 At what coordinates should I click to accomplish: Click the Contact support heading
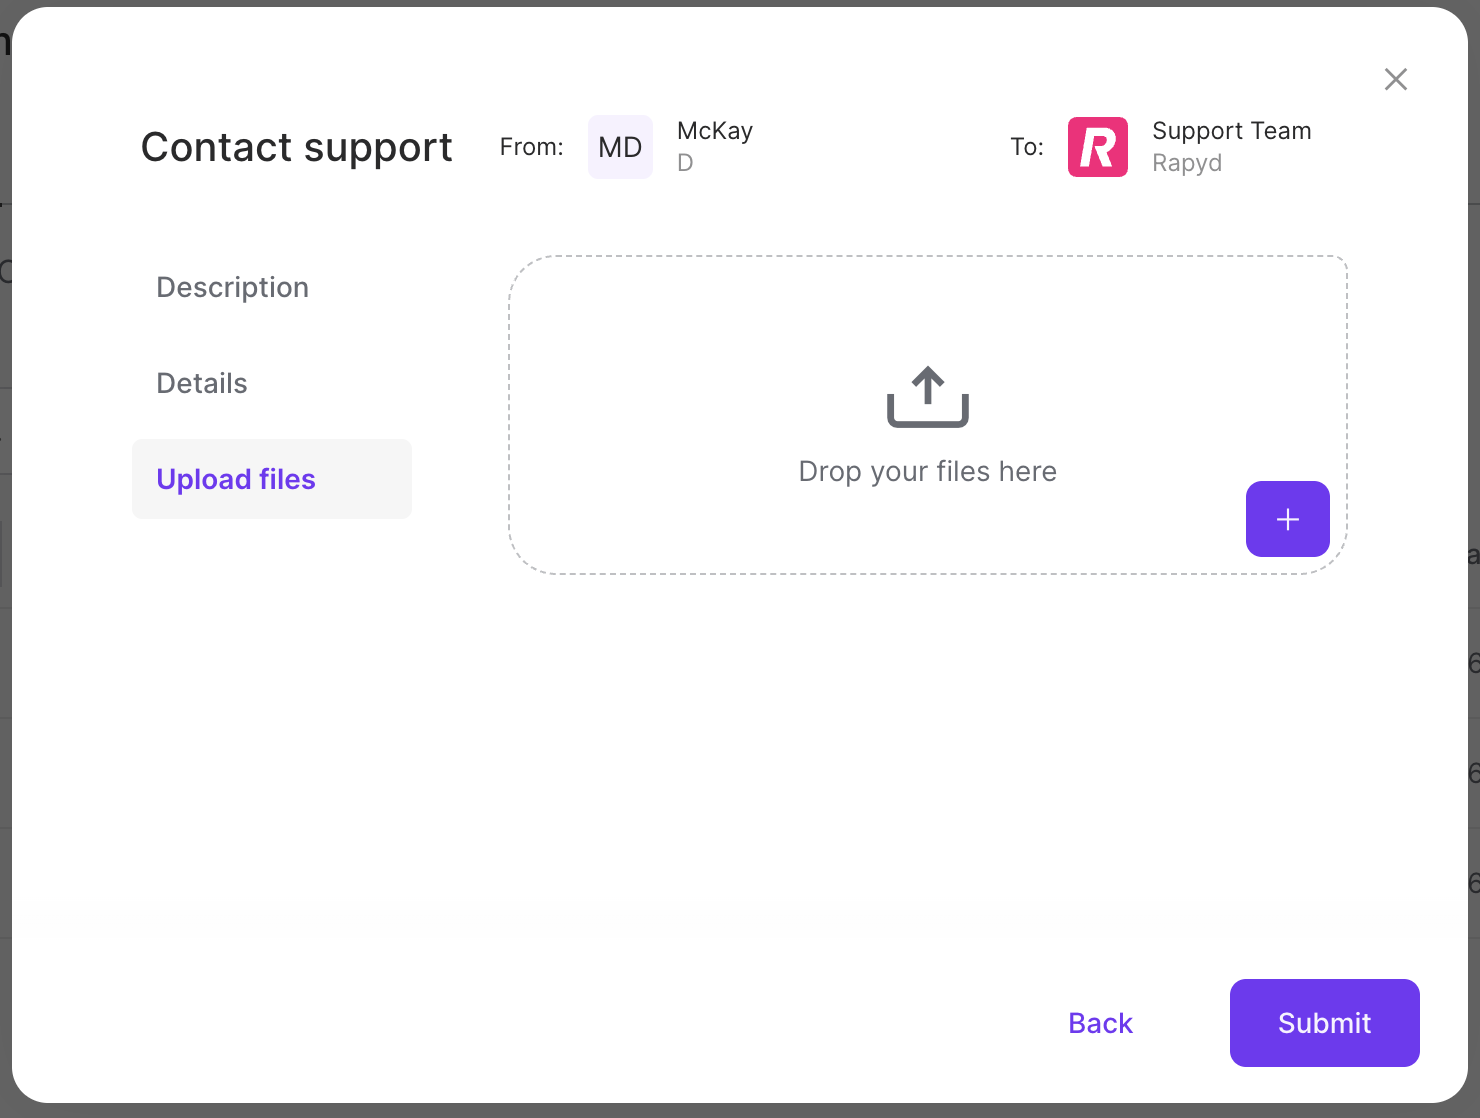click(296, 147)
